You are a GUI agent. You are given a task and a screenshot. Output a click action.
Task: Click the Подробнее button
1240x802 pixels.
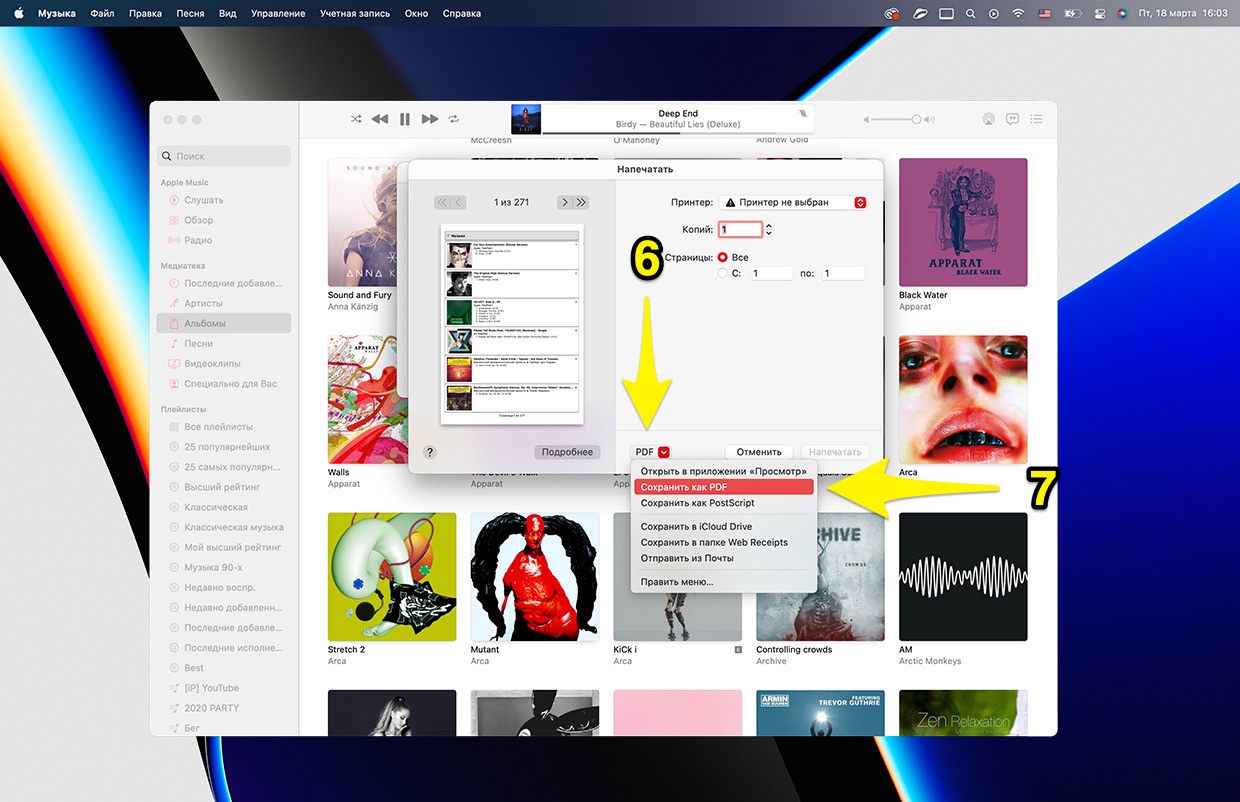pos(567,452)
